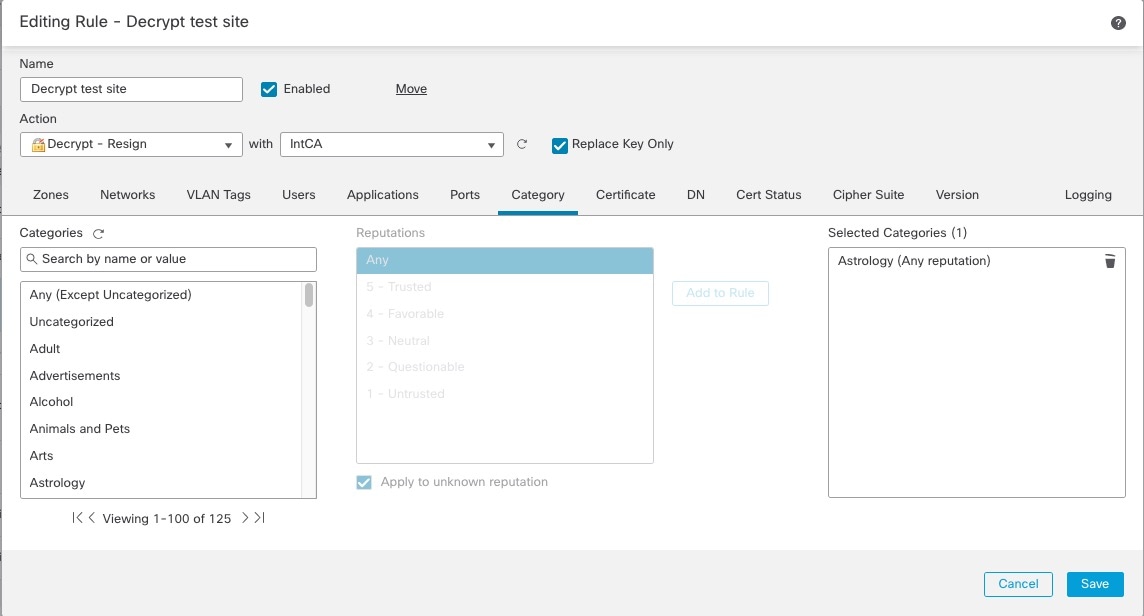
Task: Open the Users tab
Action: [298, 195]
